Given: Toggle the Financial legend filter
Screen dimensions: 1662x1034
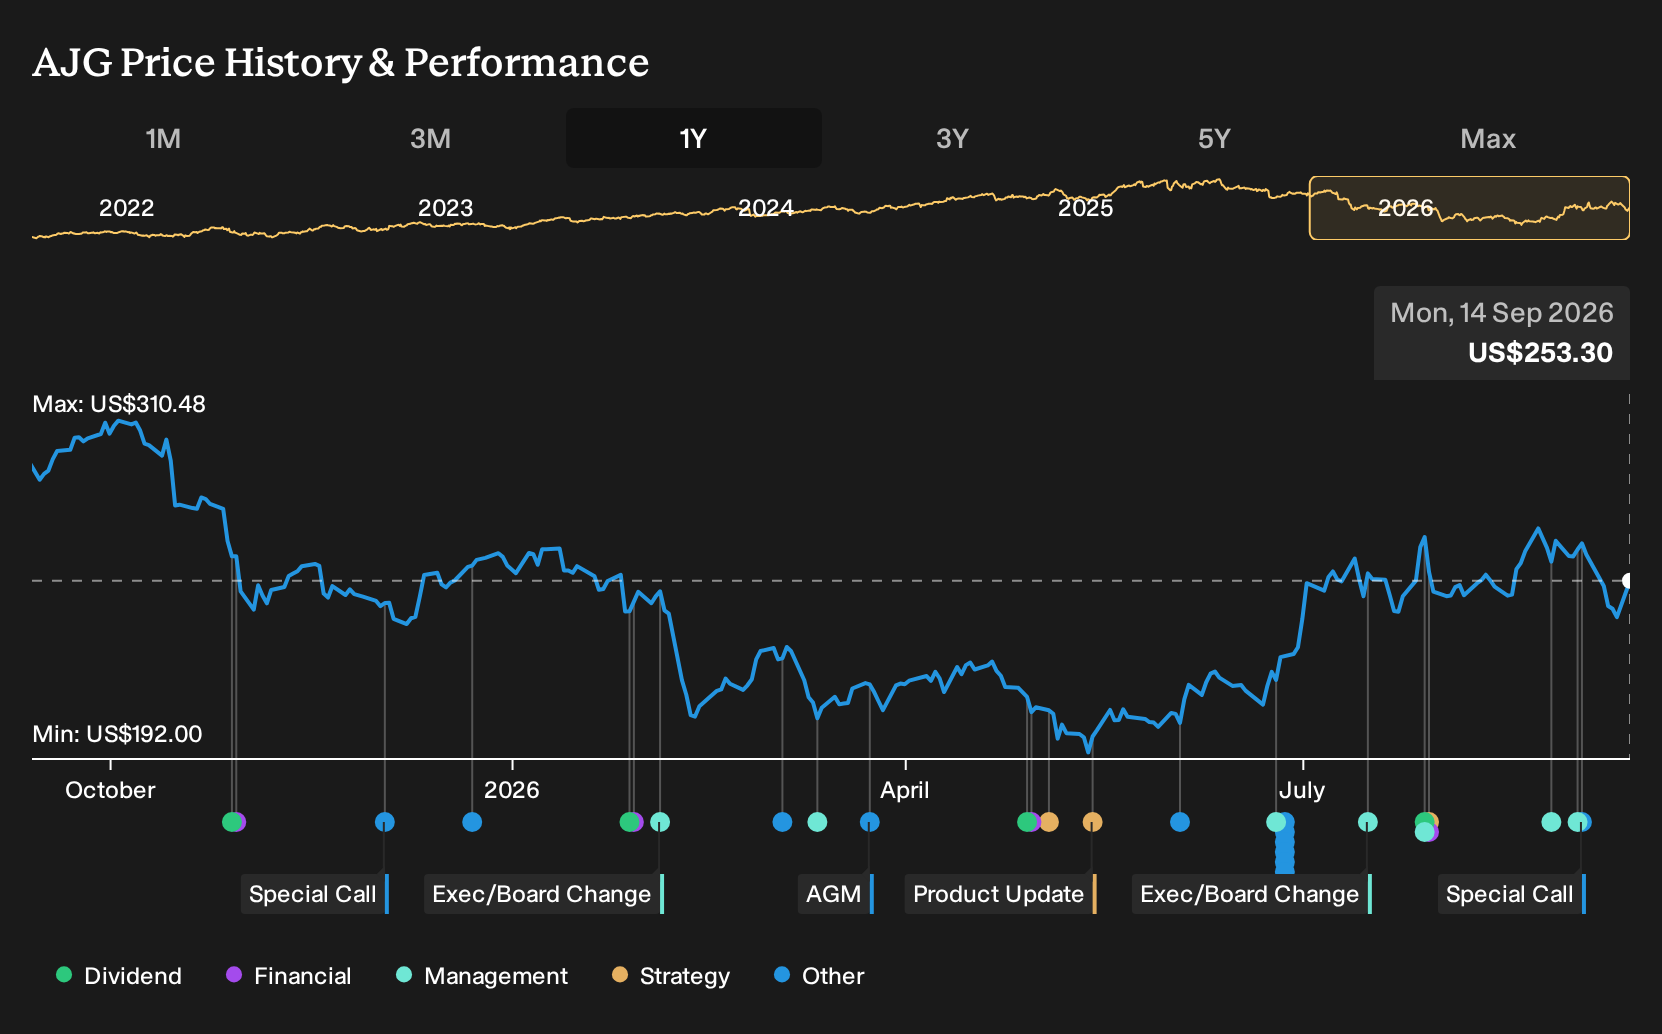Looking at the screenshot, I should coord(288,976).
